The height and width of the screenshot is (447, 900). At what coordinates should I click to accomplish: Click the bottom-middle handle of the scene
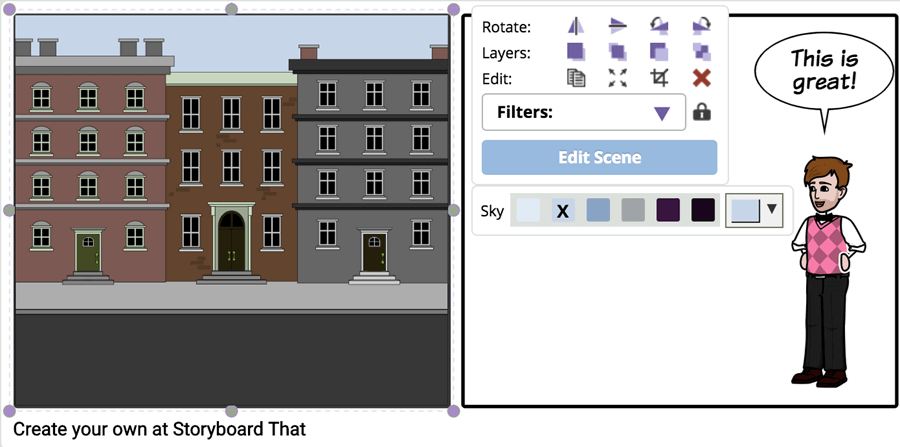click(231, 411)
